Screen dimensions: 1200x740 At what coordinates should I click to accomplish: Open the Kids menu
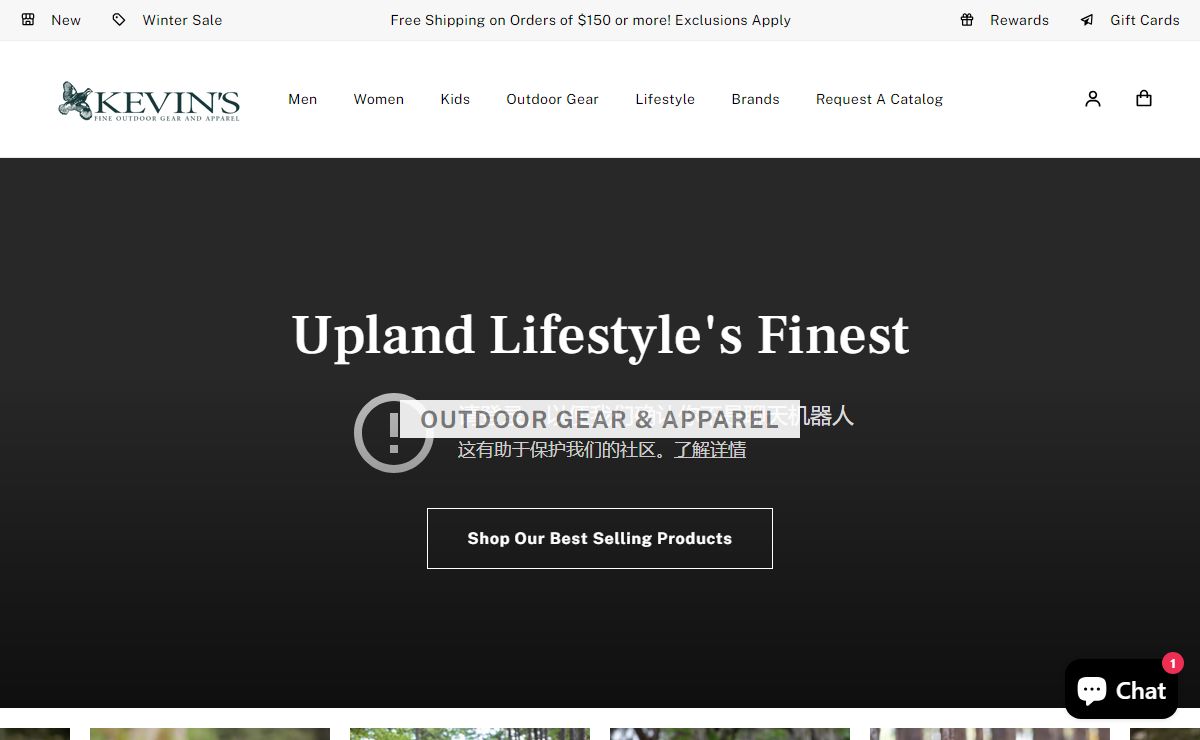455,99
